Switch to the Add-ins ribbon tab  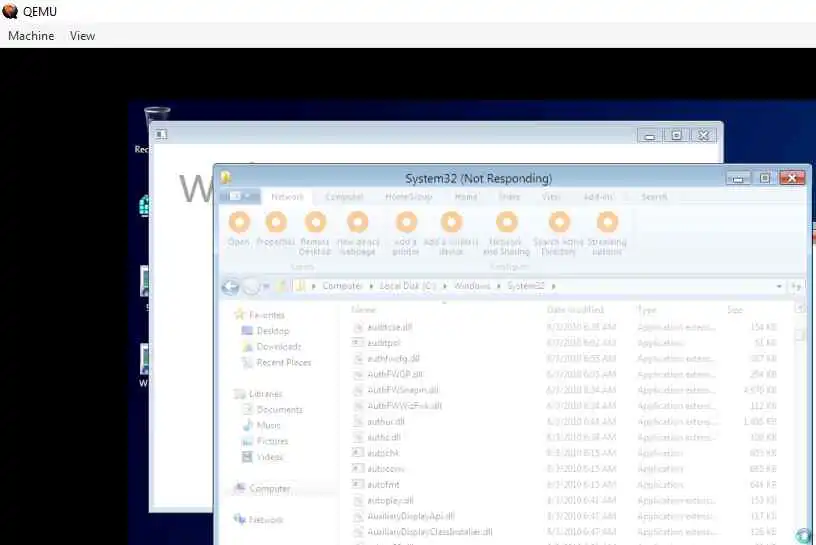point(598,197)
